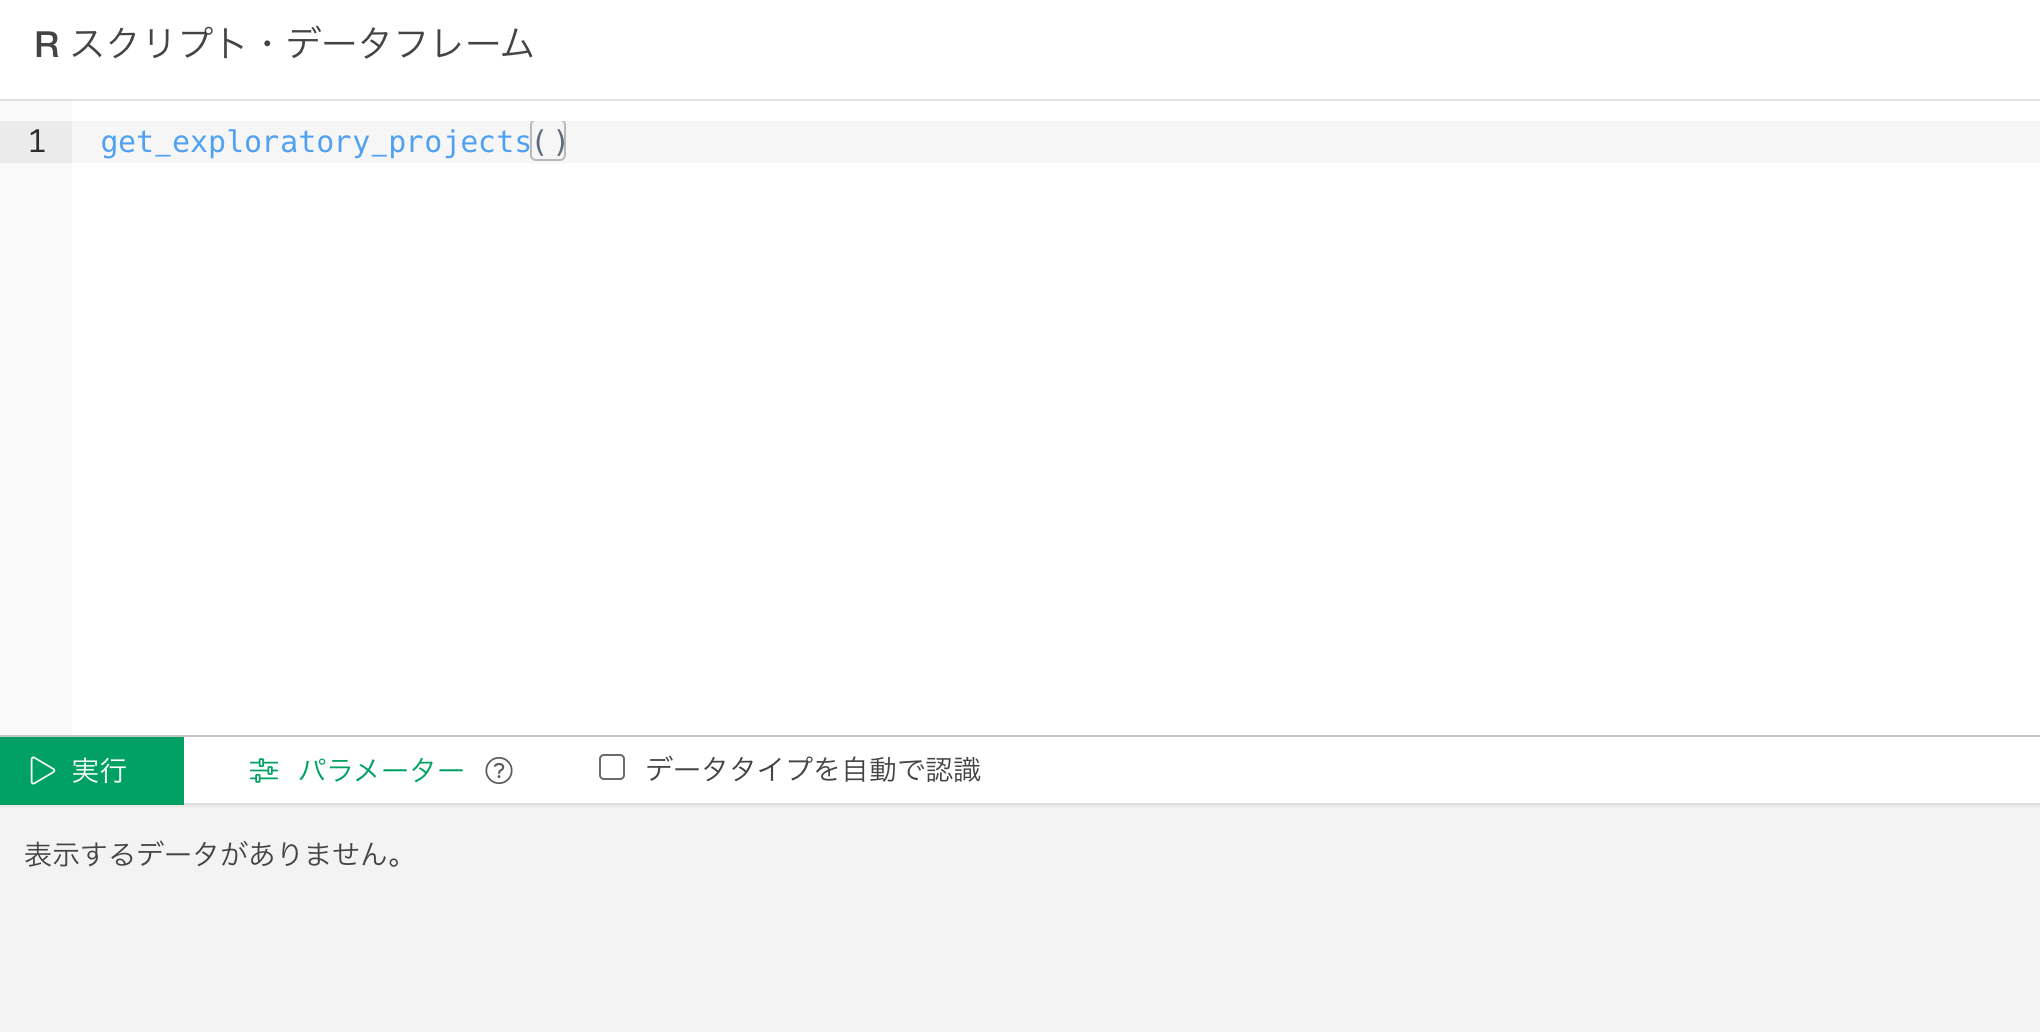2040x1032 pixels.
Task: Place cursor after the closing parenthesis
Action: (x=567, y=142)
